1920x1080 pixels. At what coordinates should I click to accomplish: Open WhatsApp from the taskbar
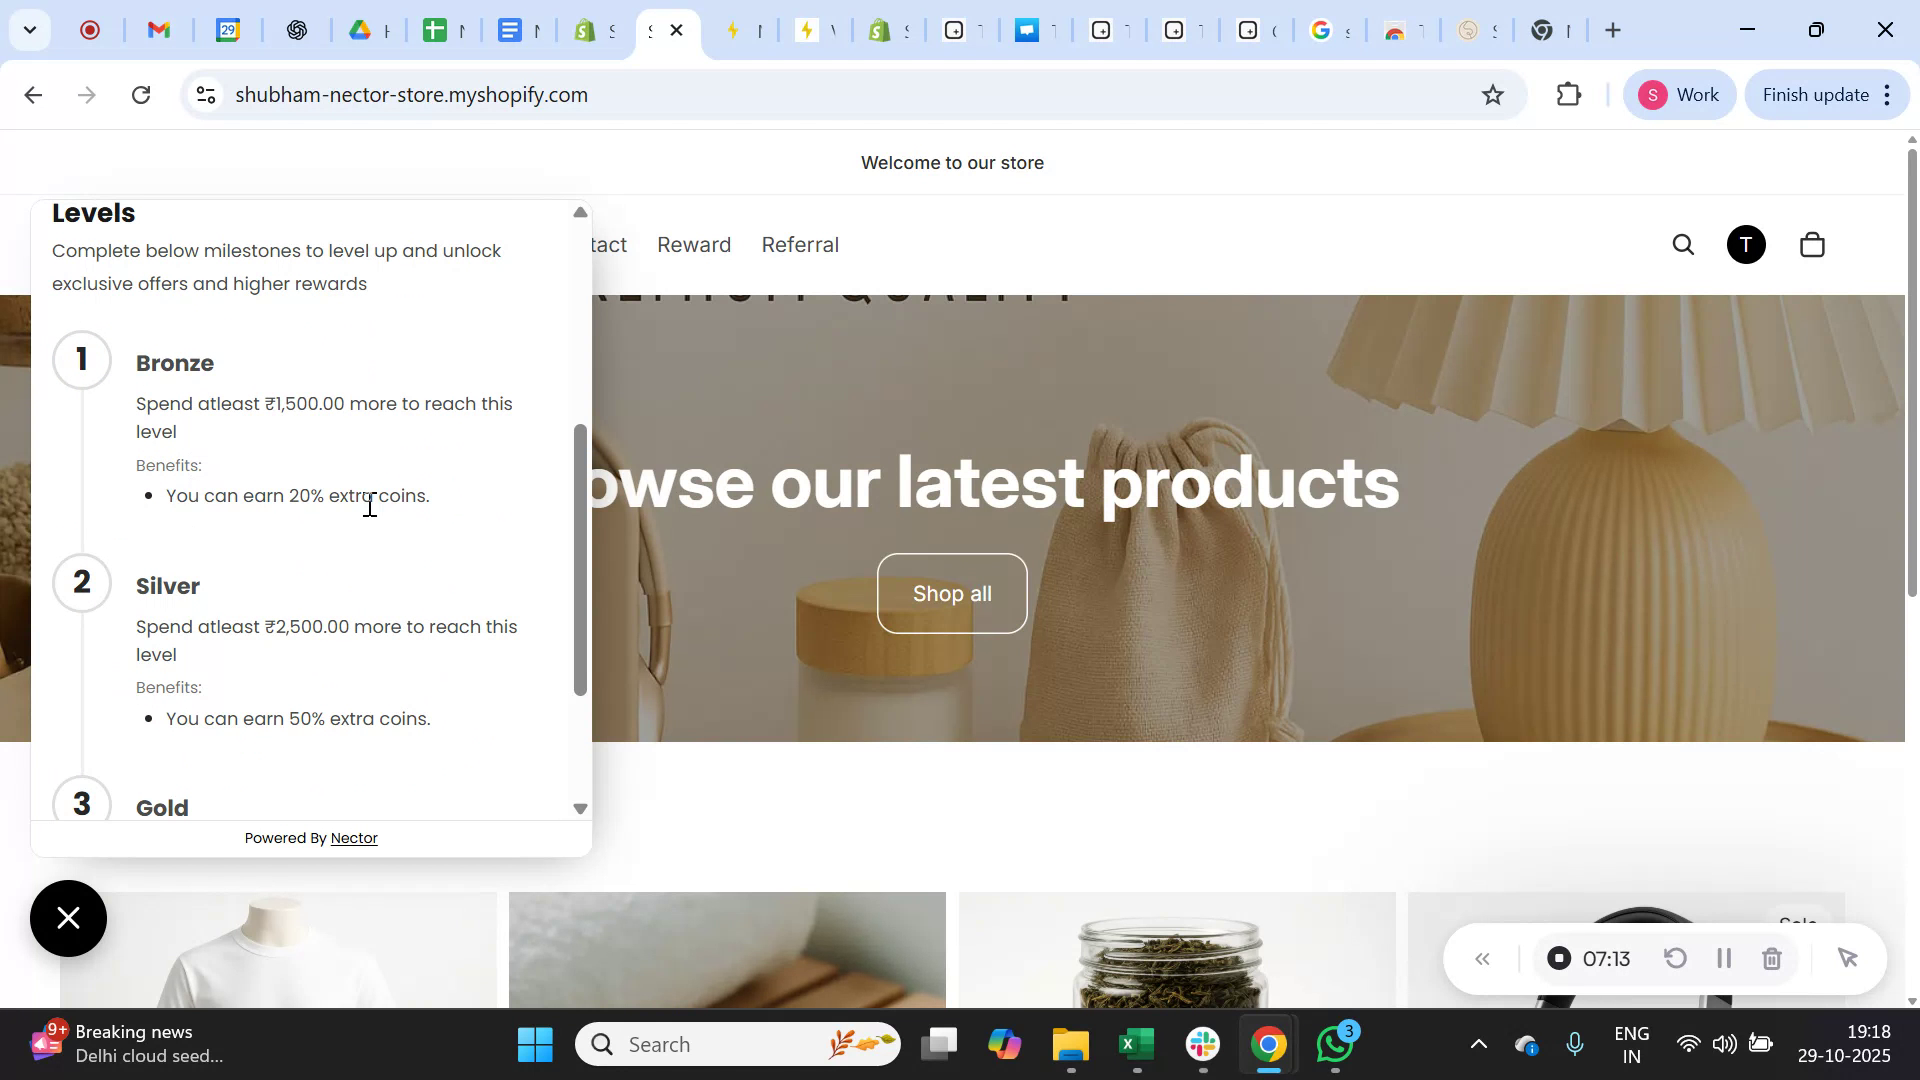1335,1043
